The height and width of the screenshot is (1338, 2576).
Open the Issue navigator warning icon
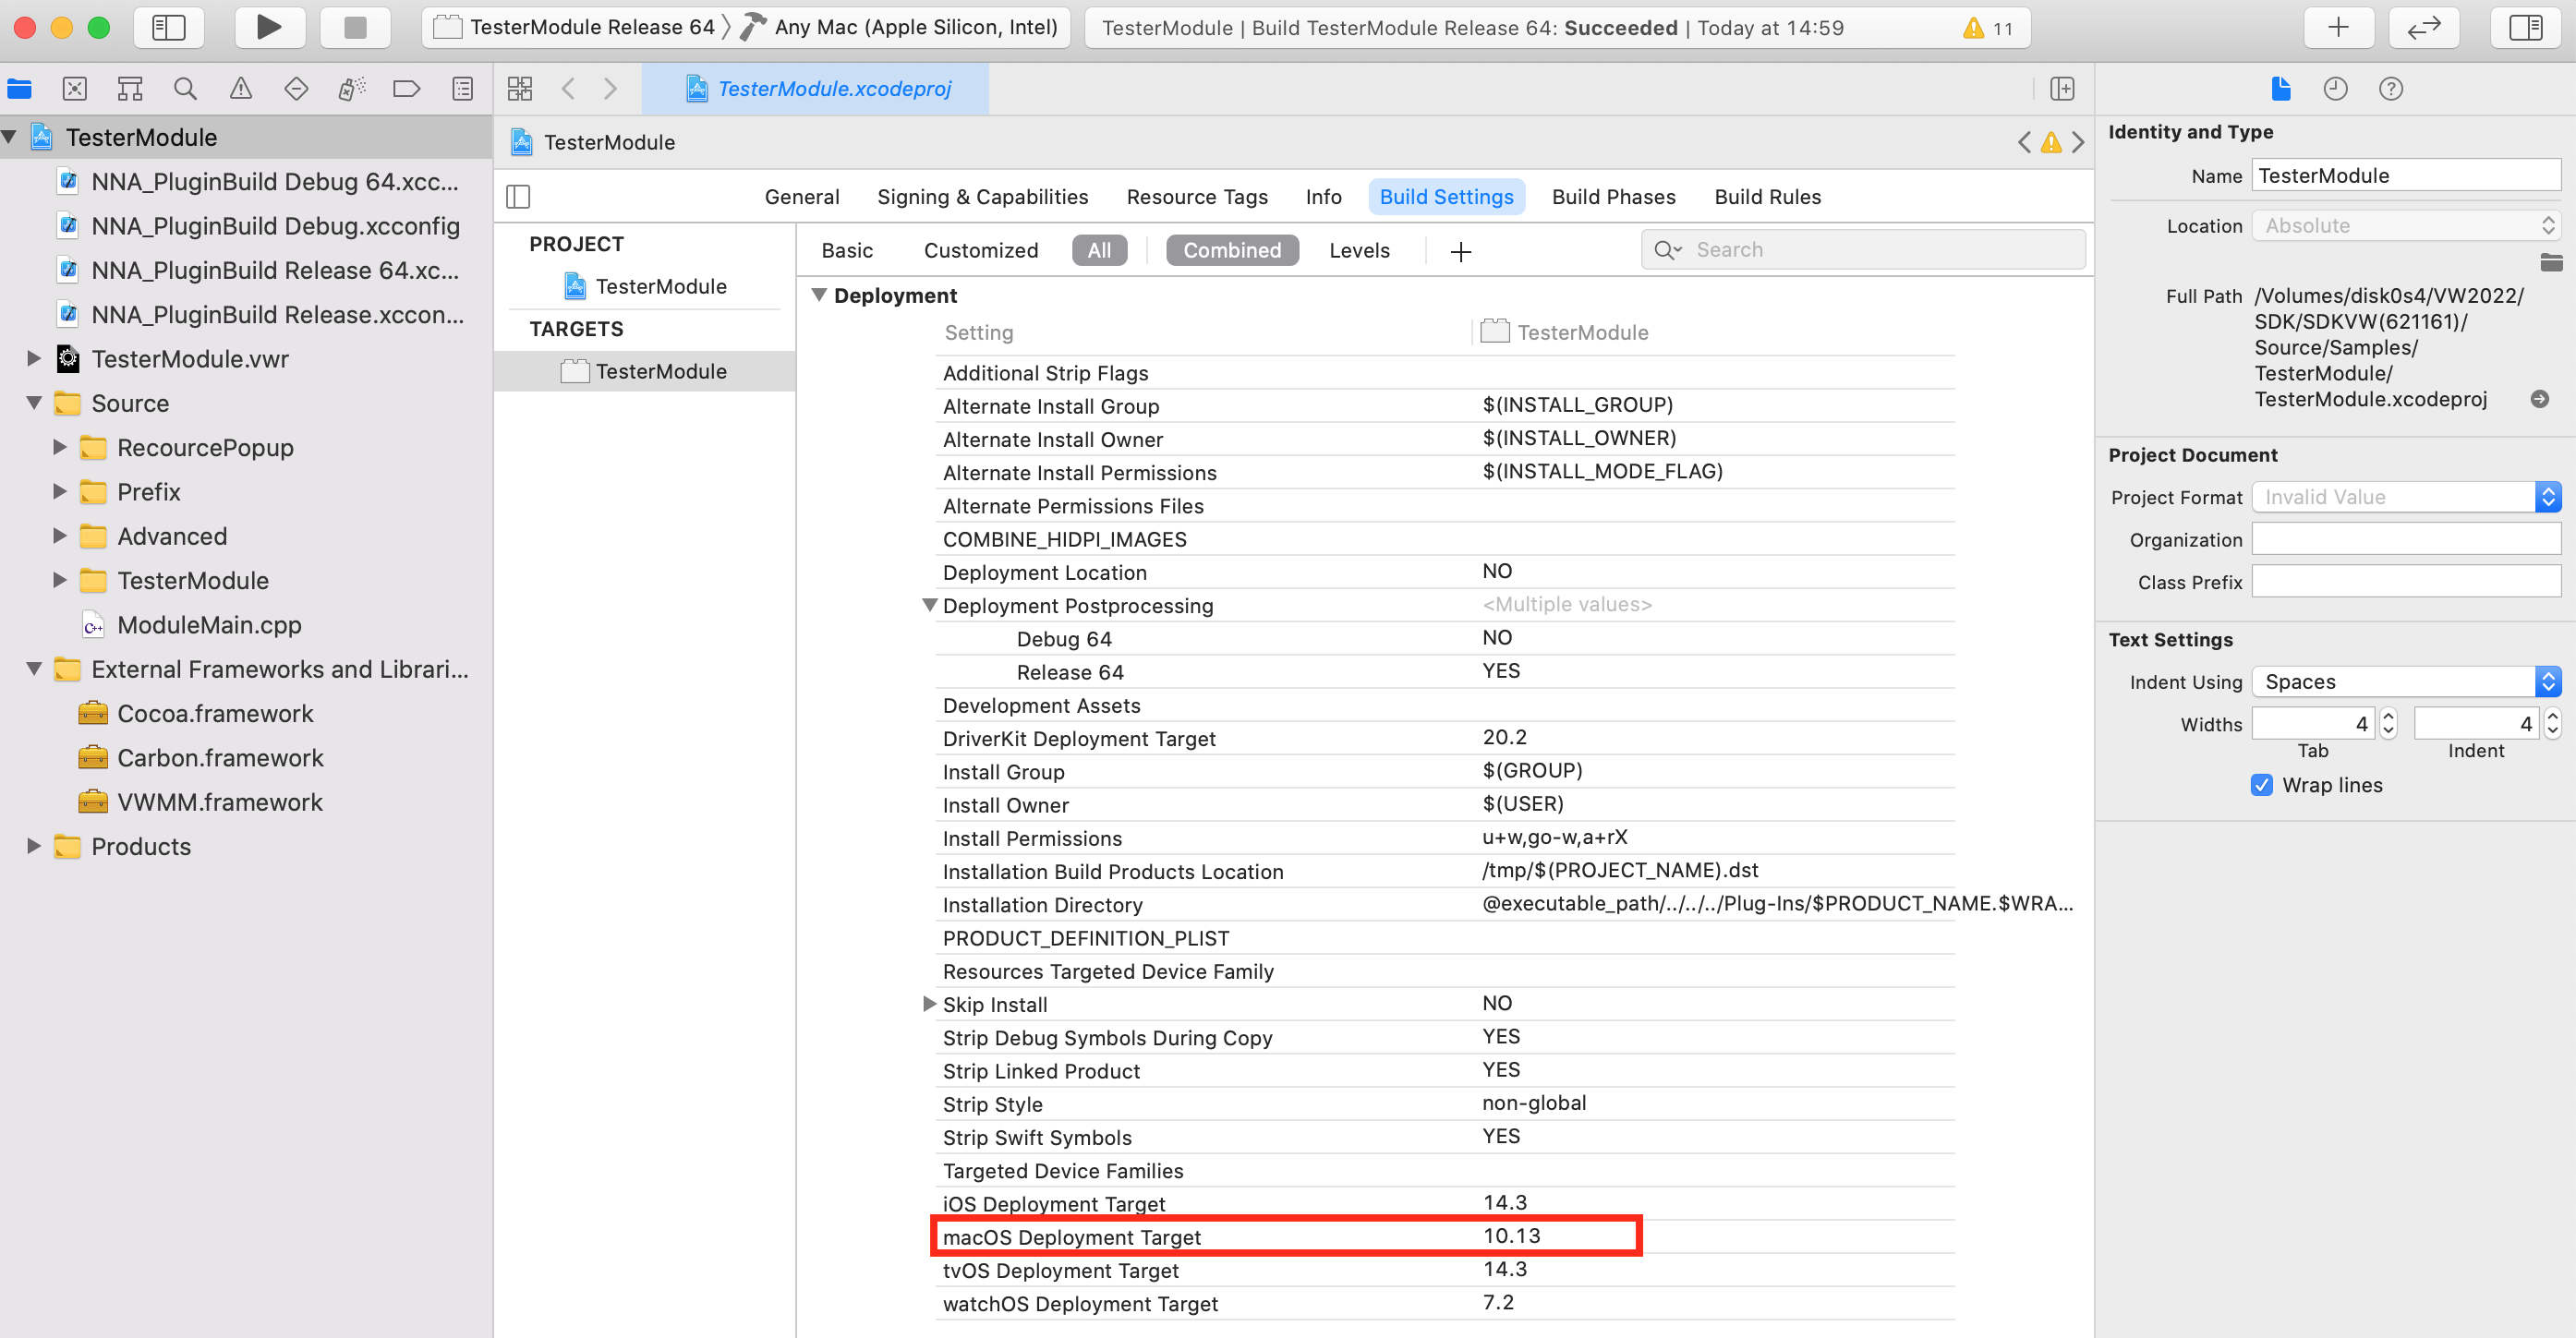click(x=241, y=89)
